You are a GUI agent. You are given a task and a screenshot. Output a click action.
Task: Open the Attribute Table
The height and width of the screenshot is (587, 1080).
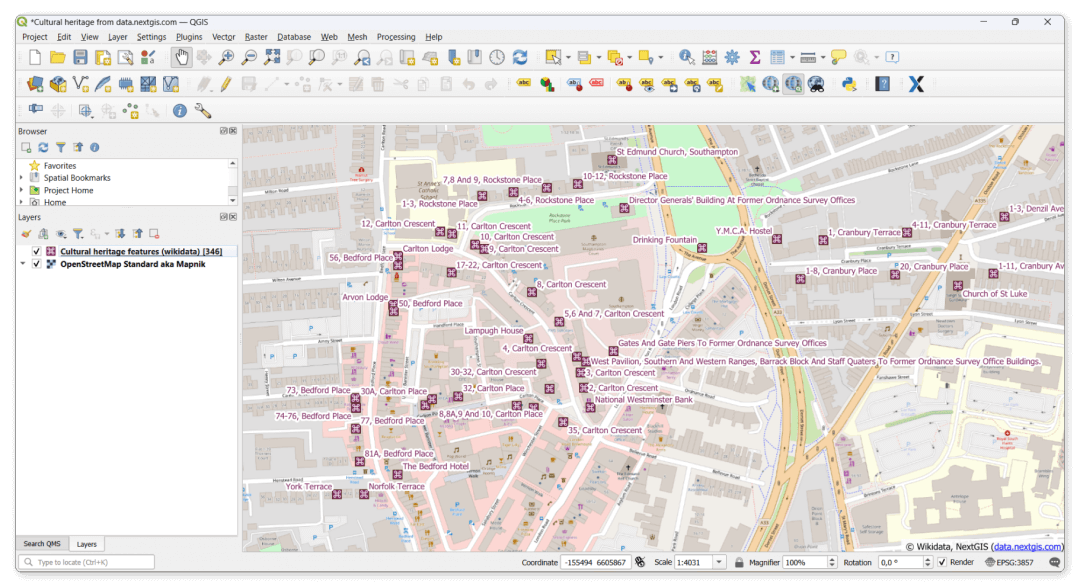779,57
